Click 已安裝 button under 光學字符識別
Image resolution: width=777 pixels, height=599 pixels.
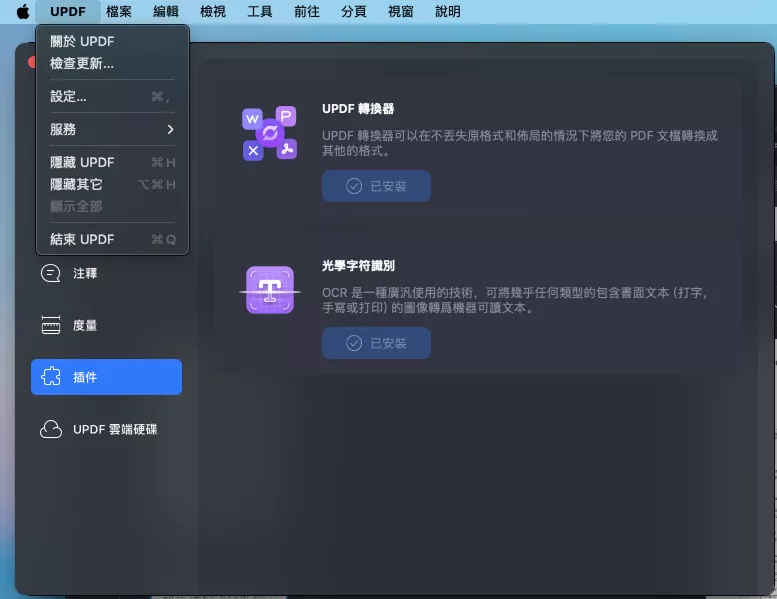[x=376, y=343]
